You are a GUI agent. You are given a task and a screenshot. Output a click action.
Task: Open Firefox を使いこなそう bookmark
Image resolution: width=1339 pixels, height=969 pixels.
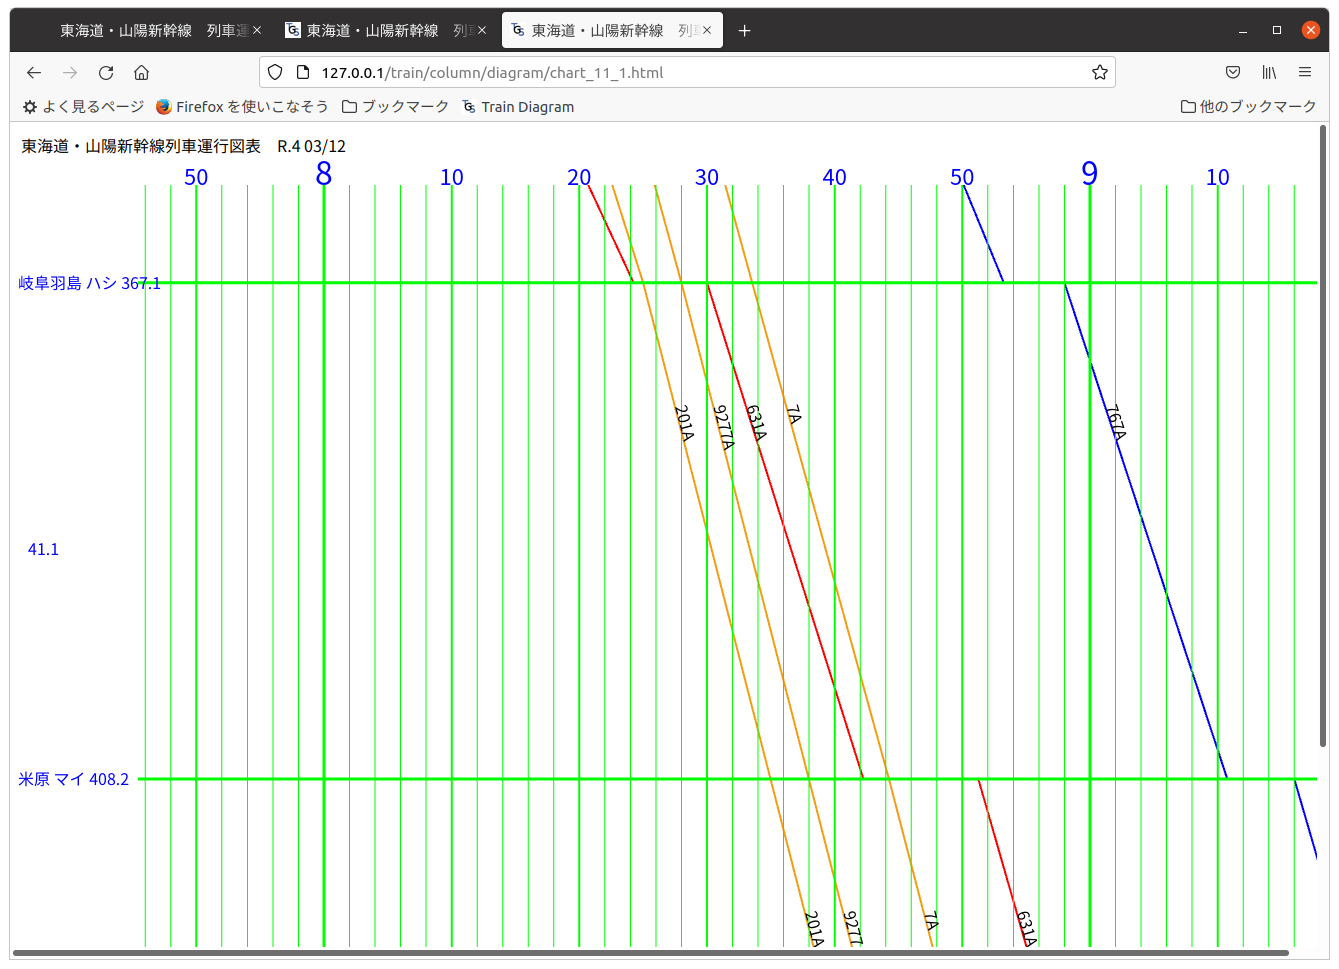pyautogui.click(x=242, y=107)
